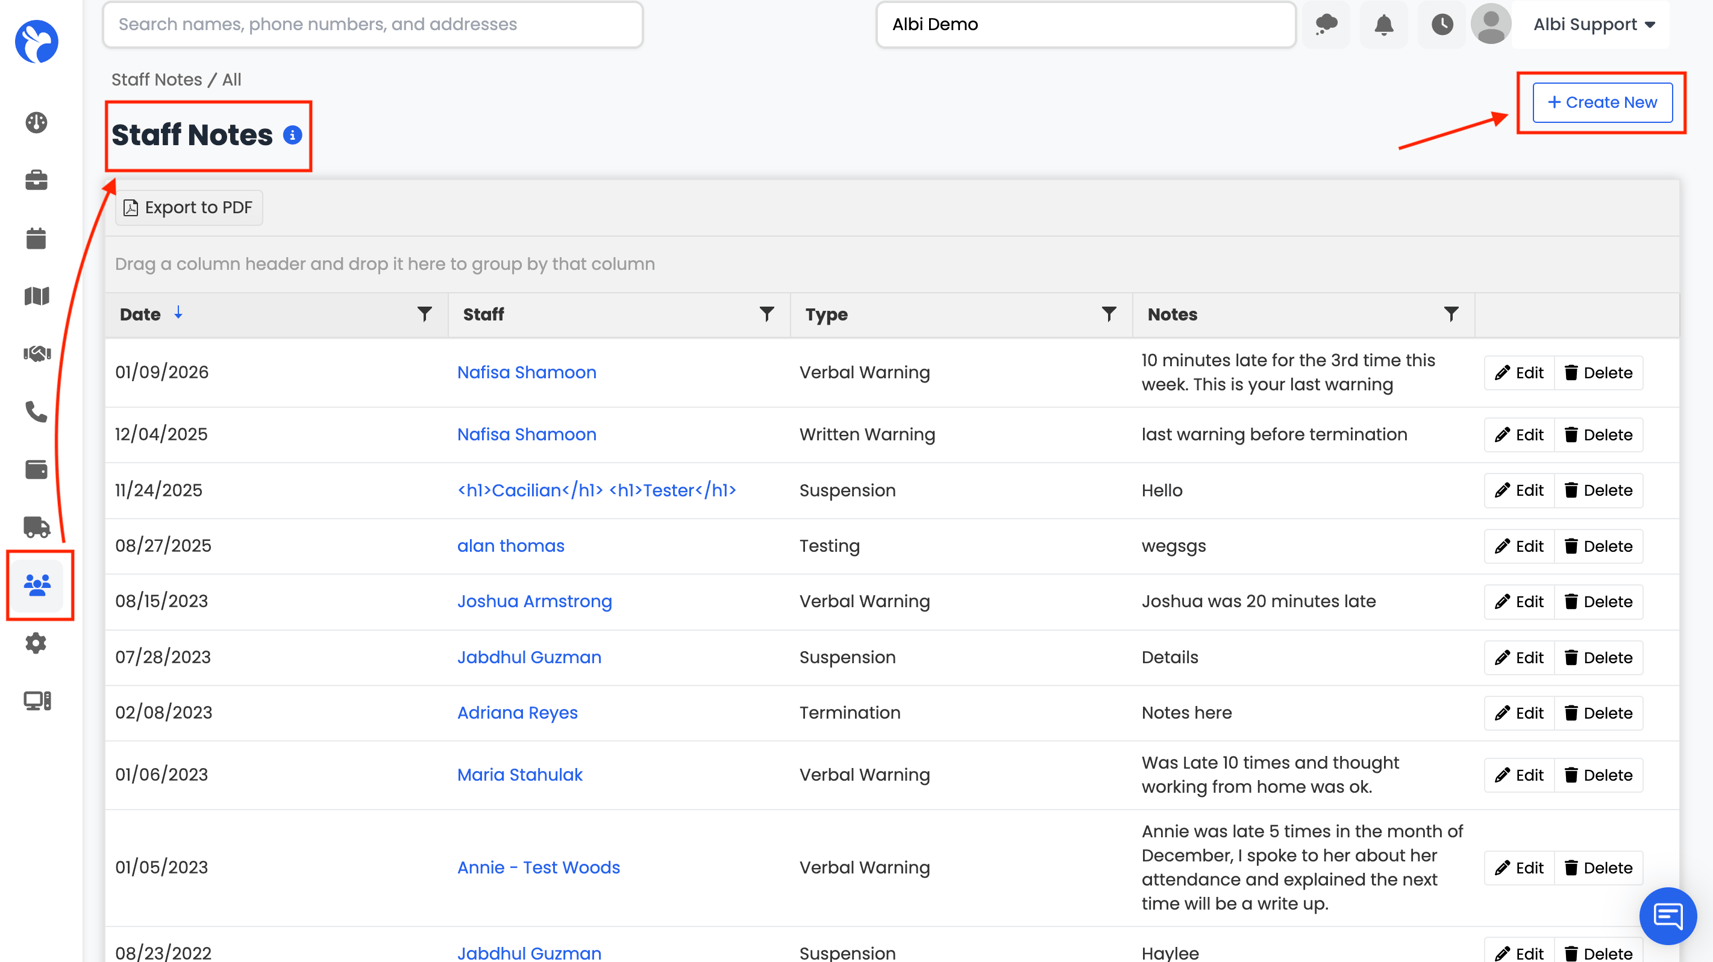Expand the Albi Support user menu
Viewport: 1713px width, 962px height.
tap(1594, 25)
